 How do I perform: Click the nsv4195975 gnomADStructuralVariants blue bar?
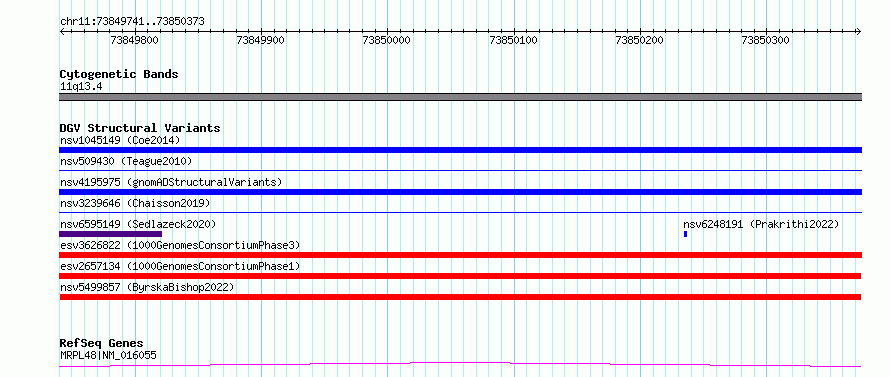(460, 192)
